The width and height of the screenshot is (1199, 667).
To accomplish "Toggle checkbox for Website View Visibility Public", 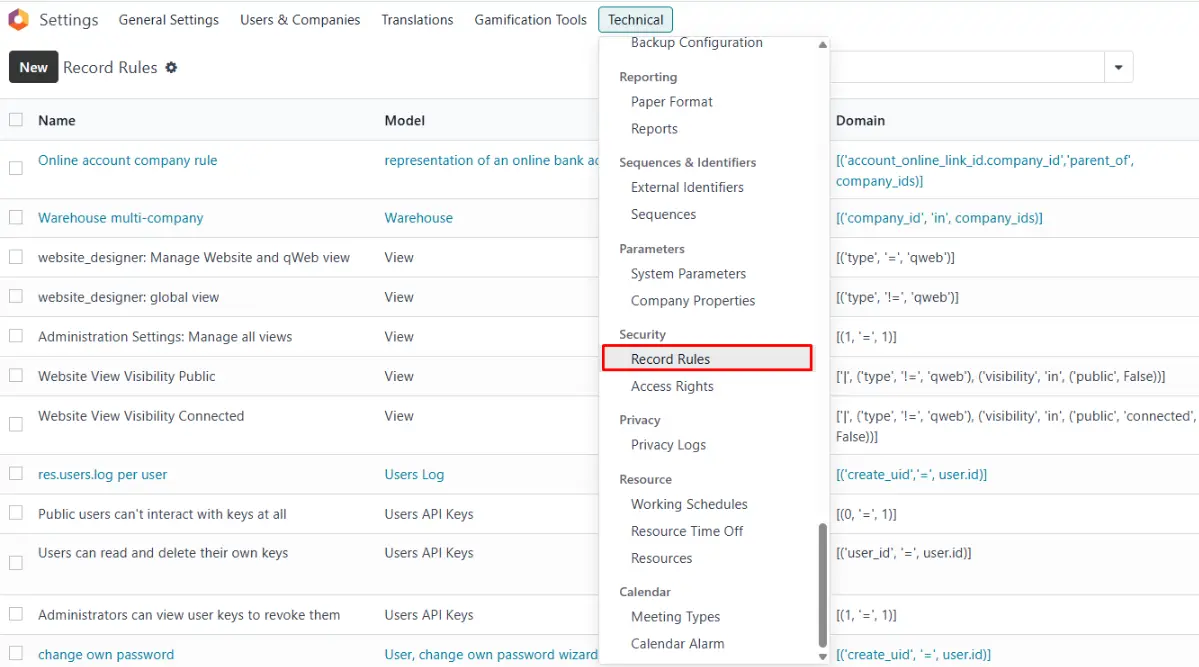I will pos(16,376).
